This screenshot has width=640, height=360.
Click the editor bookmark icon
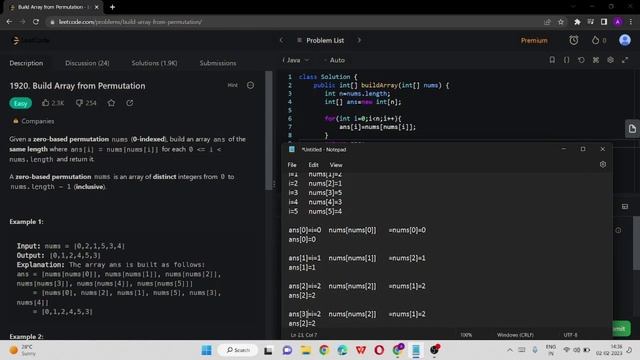pos(552,60)
